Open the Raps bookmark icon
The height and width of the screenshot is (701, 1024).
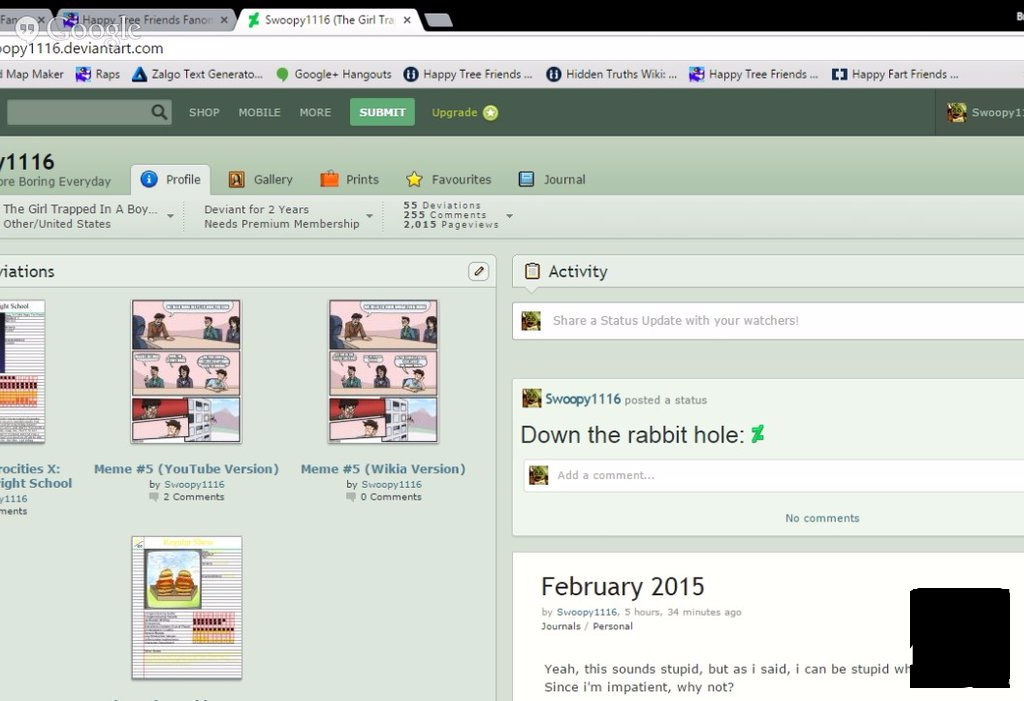click(83, 74)
